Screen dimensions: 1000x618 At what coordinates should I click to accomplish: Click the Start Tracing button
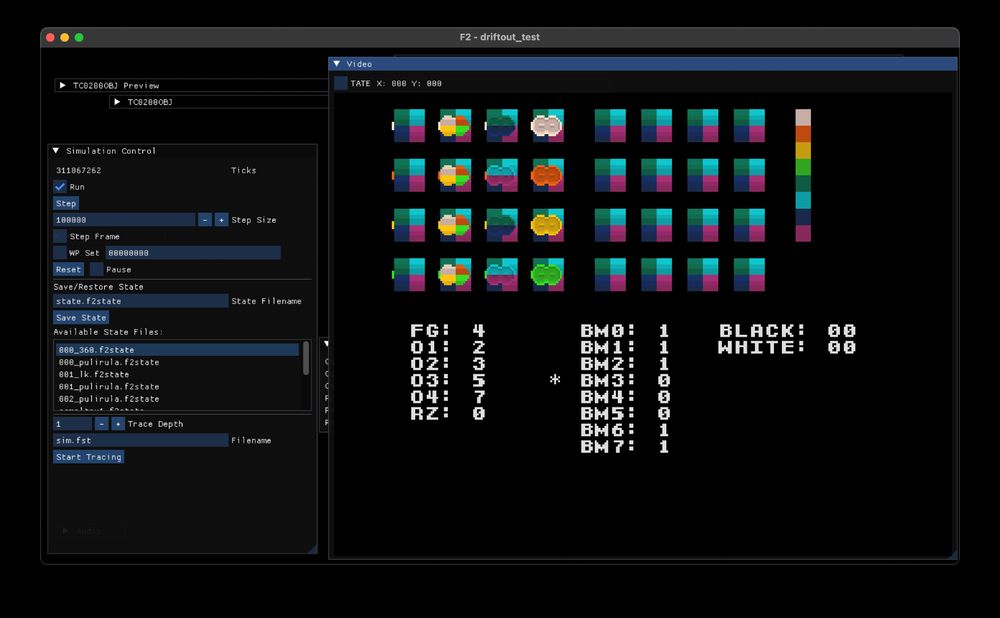coord(88,457)
